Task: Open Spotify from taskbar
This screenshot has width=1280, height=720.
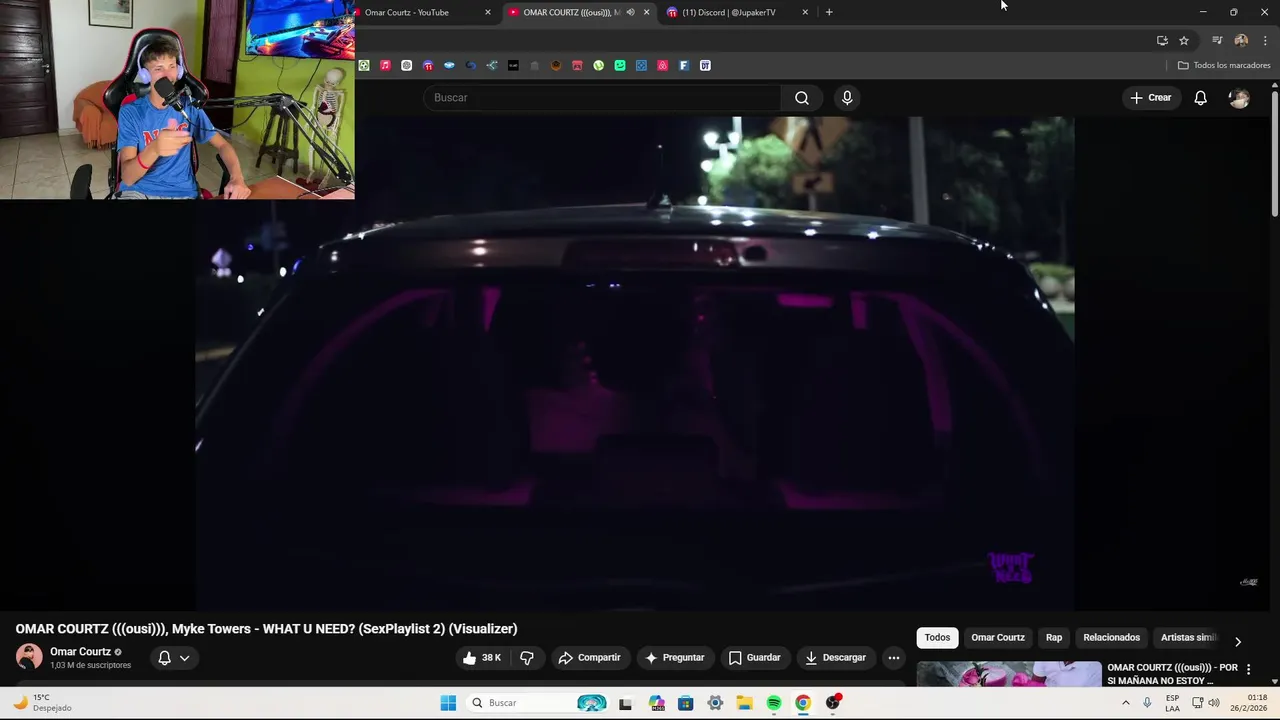Action: pos(774,703)
